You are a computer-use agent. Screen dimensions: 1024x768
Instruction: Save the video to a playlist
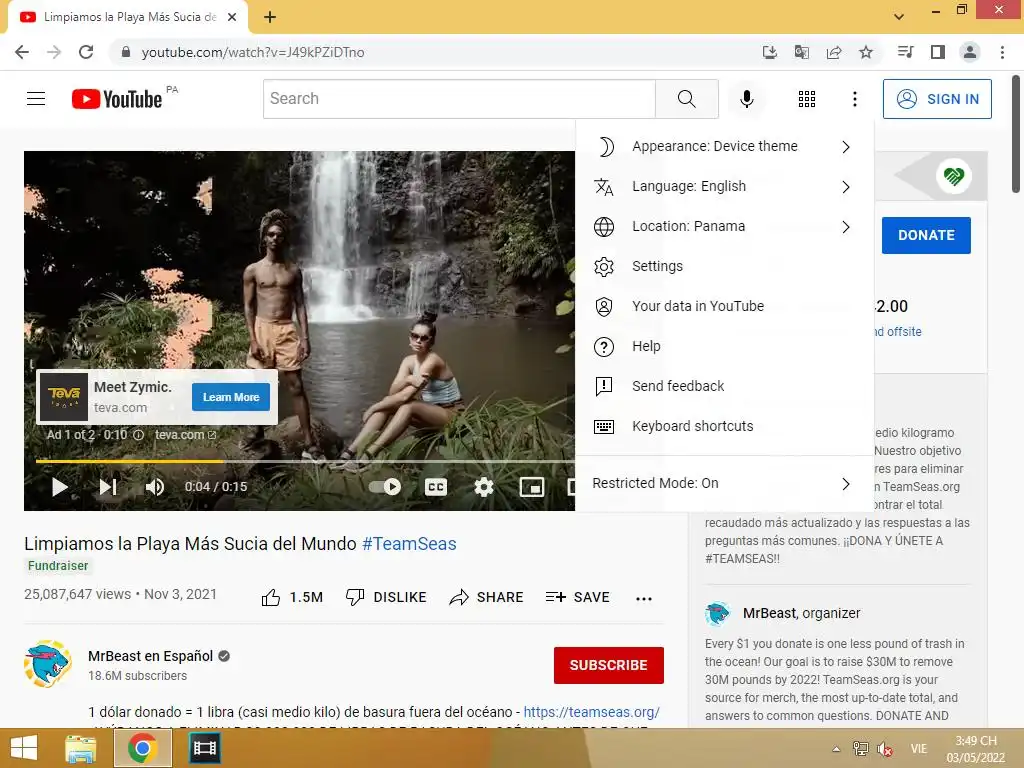pyautogui.click(x=578, y=597)
